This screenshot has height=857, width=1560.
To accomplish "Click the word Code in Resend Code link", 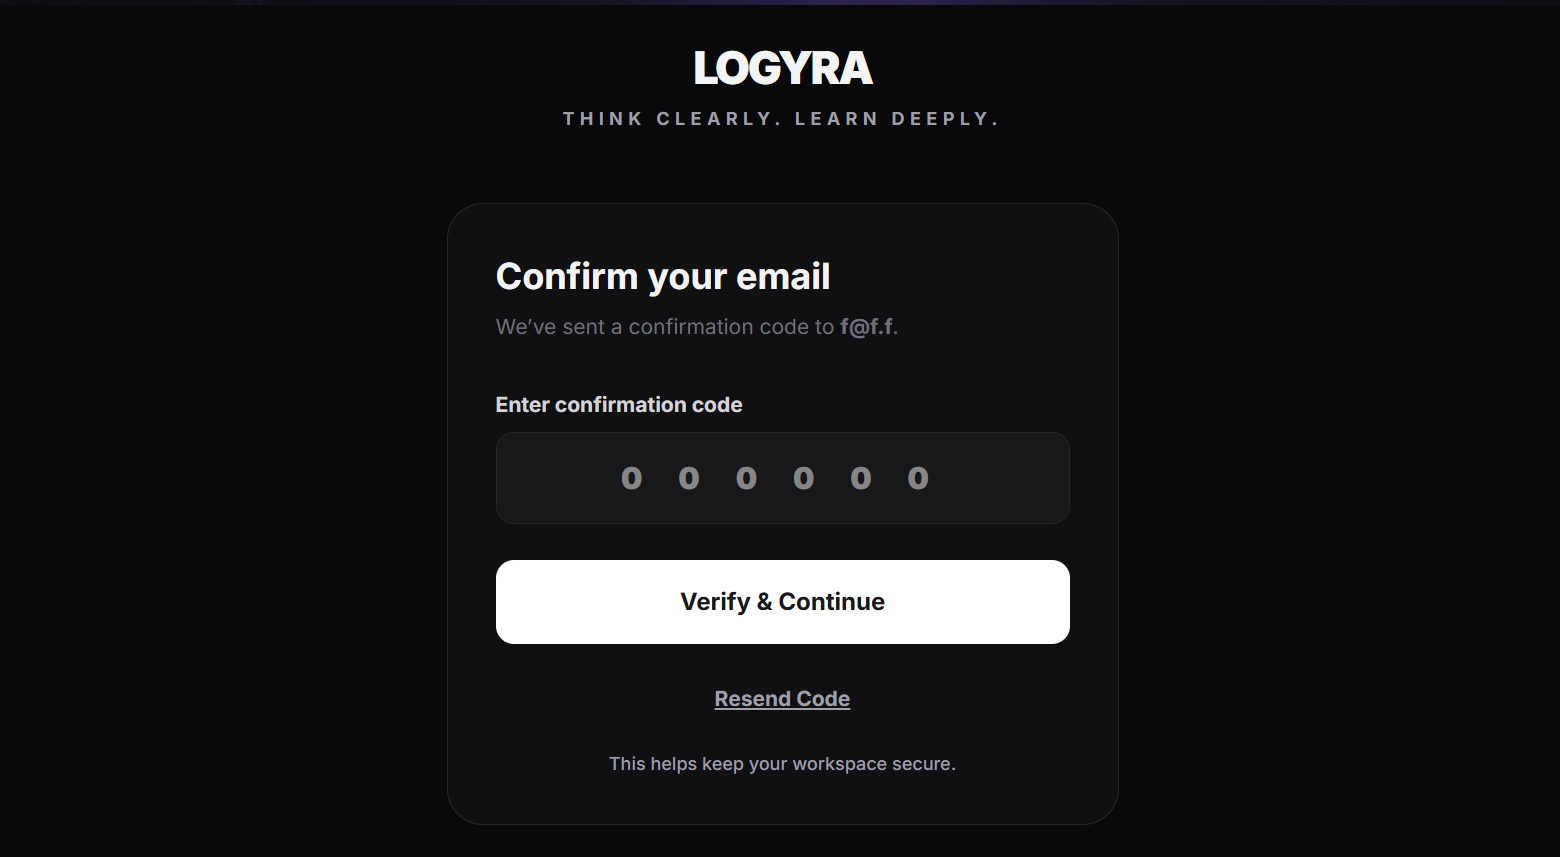I will pyautogui.click(x=824, y=699).
